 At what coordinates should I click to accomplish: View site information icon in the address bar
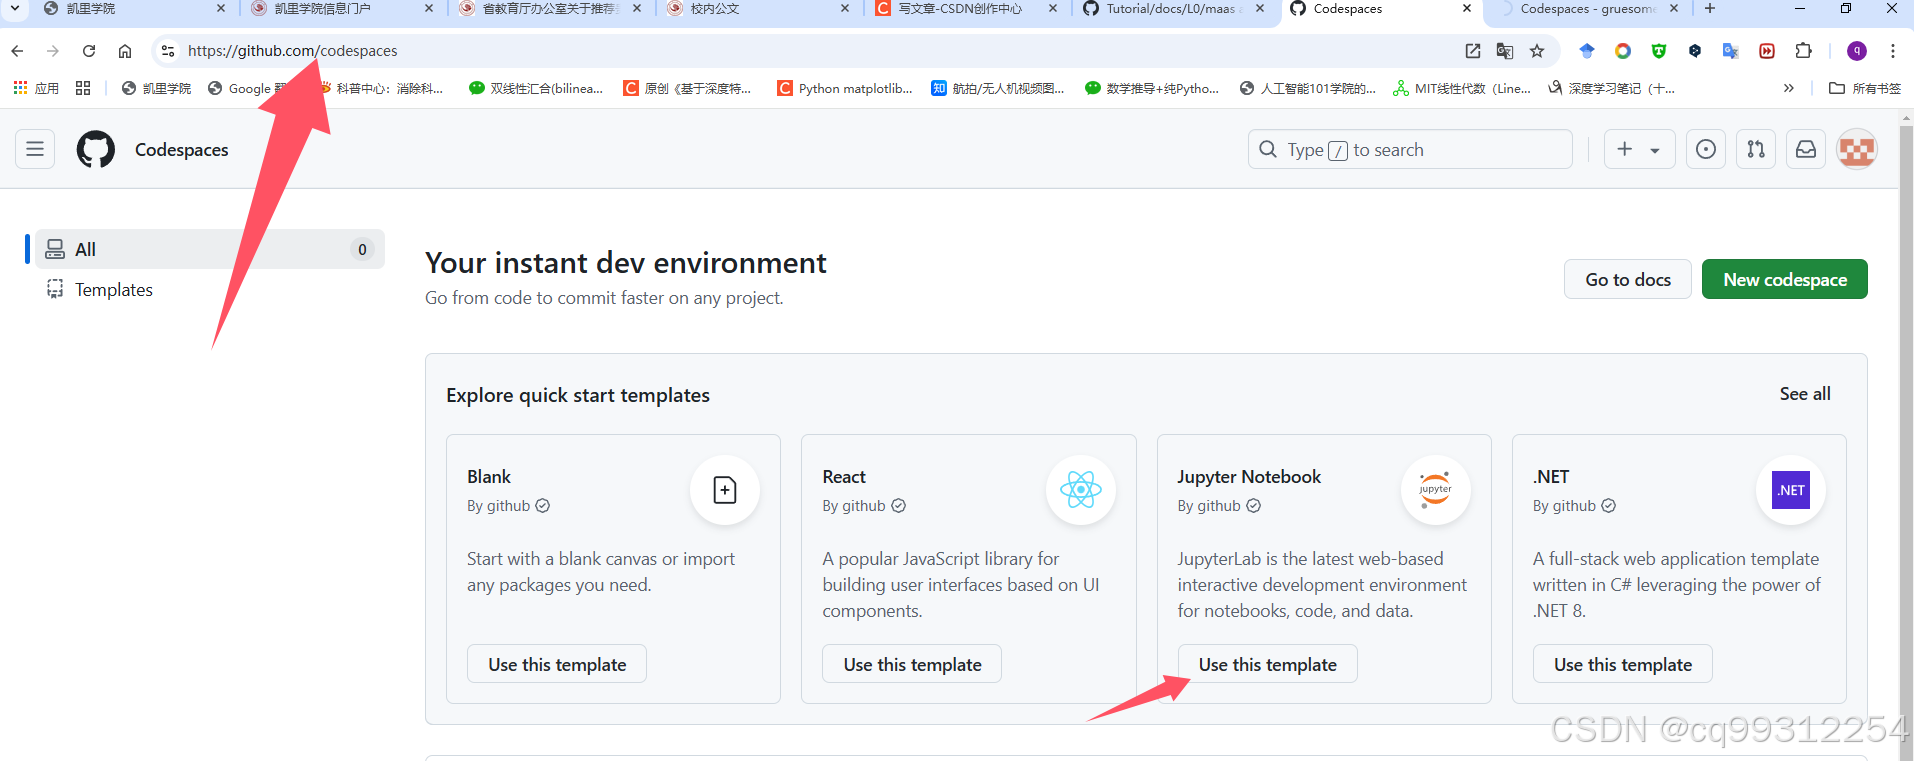[168, 51]
